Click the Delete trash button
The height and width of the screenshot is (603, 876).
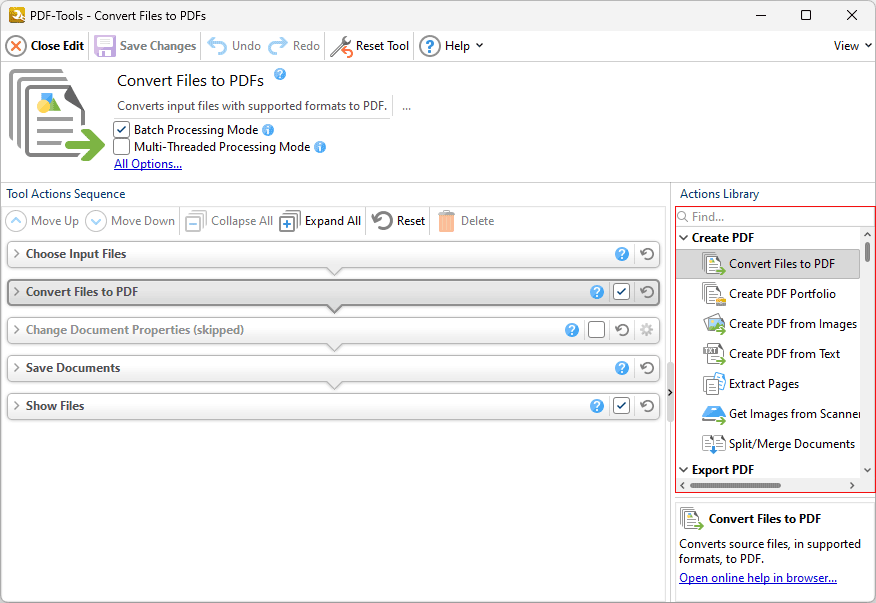(x=466, y=221)
